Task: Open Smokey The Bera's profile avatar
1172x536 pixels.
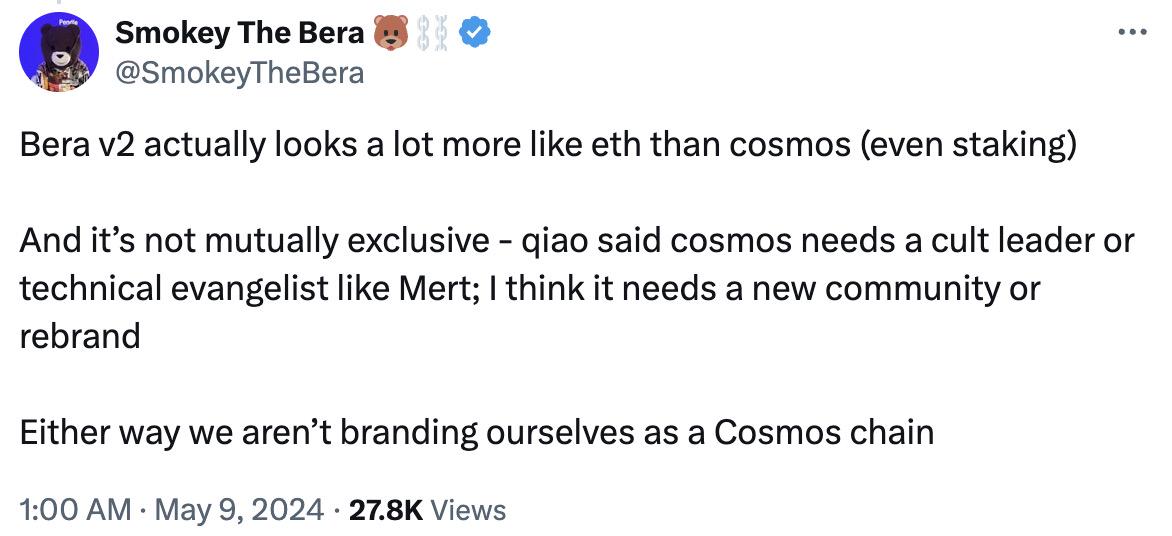Action: click(58, 52)
